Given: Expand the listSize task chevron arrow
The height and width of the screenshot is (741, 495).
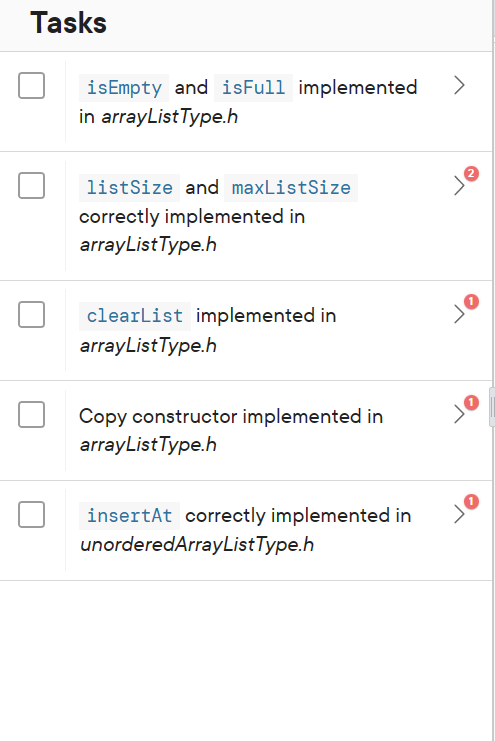Looking at the screenshot, I should (x=459, y=186).
